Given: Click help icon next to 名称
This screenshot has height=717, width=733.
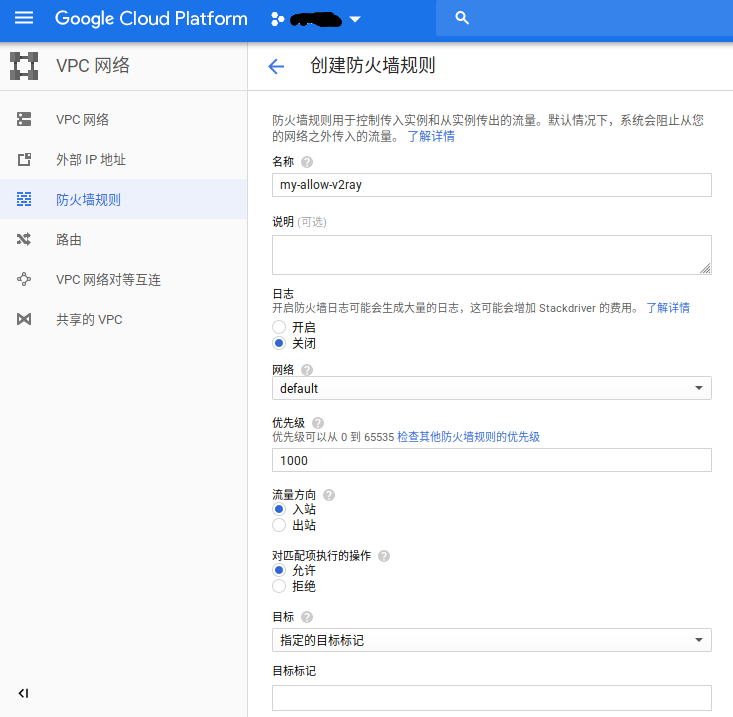Looking at the screenshot, I should tap(307, 162).
